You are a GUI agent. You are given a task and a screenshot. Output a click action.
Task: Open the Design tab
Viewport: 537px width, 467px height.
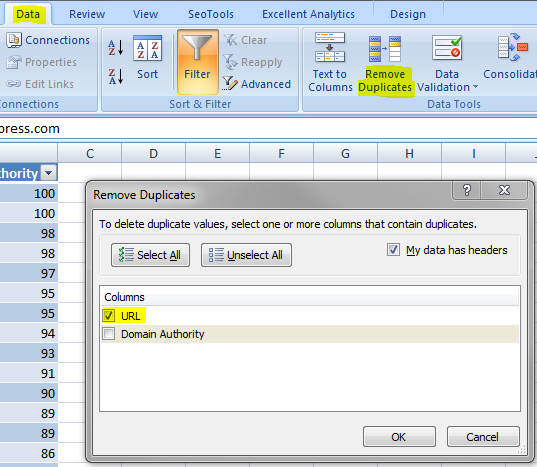pyautogui.click(x=408, y=14)
